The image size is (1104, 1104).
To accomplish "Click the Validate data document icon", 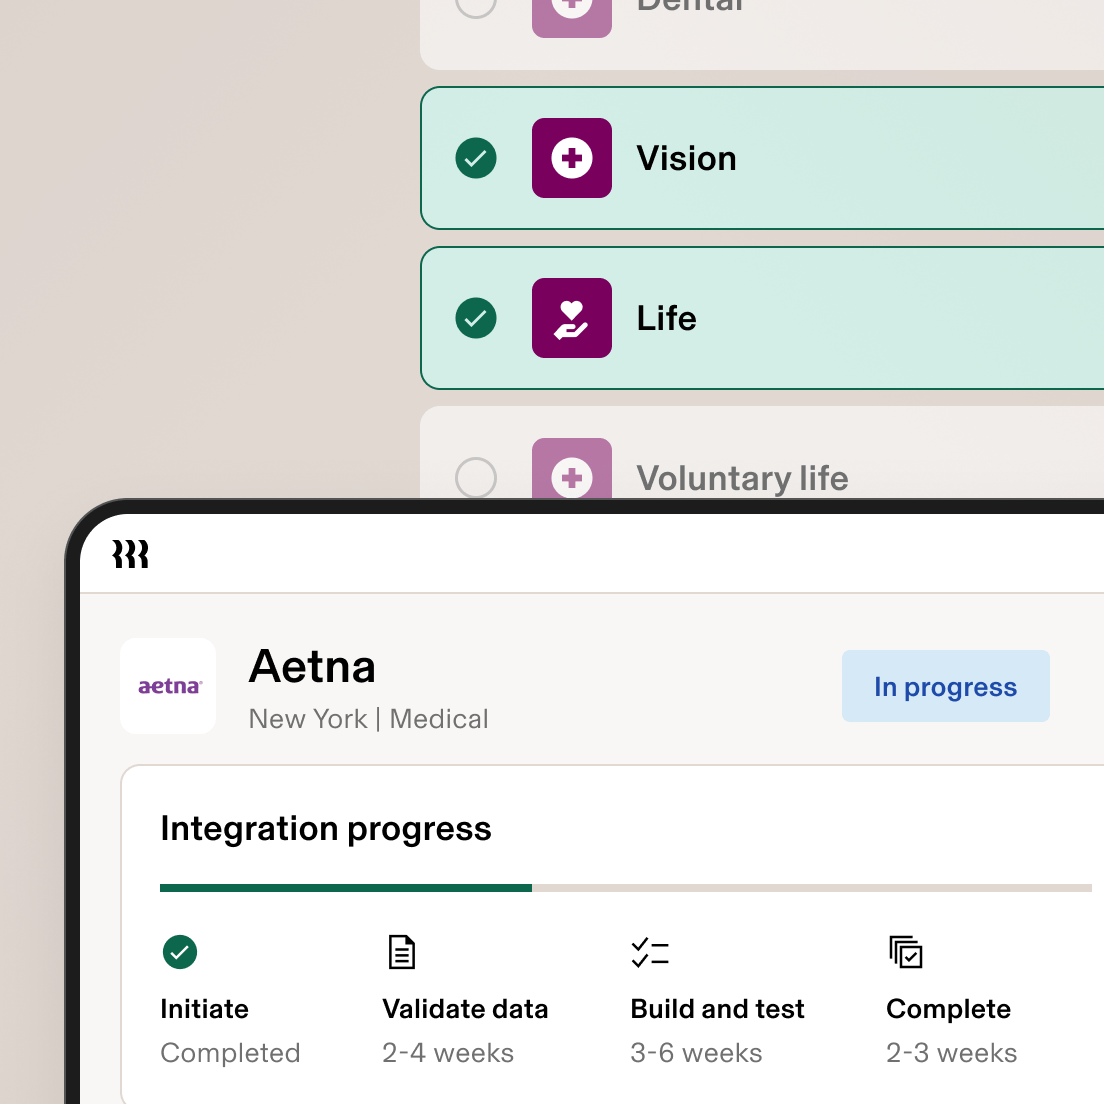I will (401, 952).
